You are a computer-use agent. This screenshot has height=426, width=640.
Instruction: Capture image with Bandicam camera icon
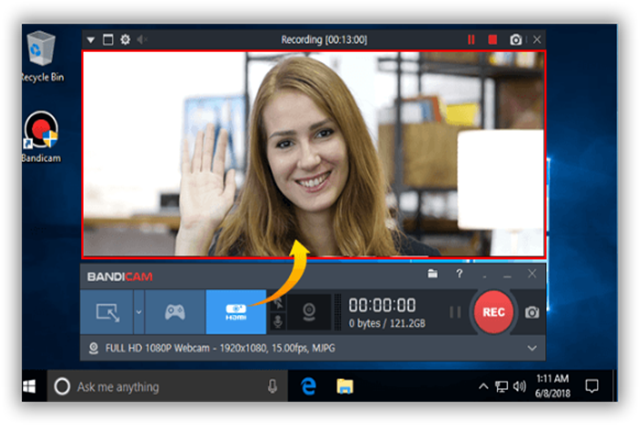click(x=532, y=312)
